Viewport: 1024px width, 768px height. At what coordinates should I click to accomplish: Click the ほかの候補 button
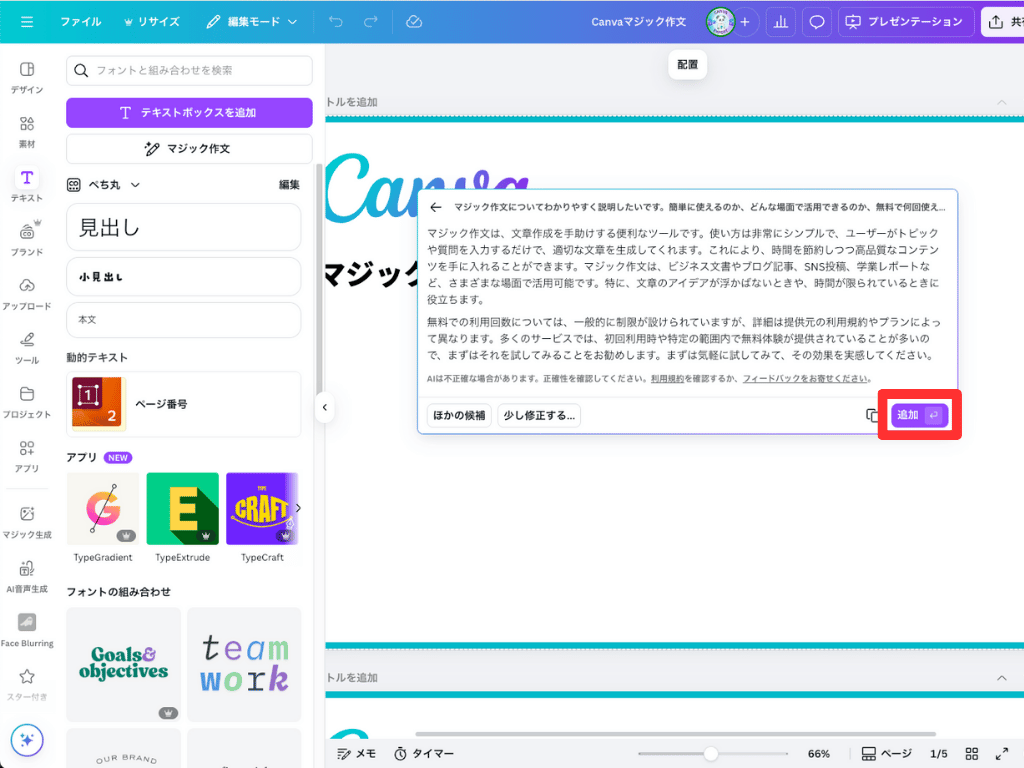(459, 415)
